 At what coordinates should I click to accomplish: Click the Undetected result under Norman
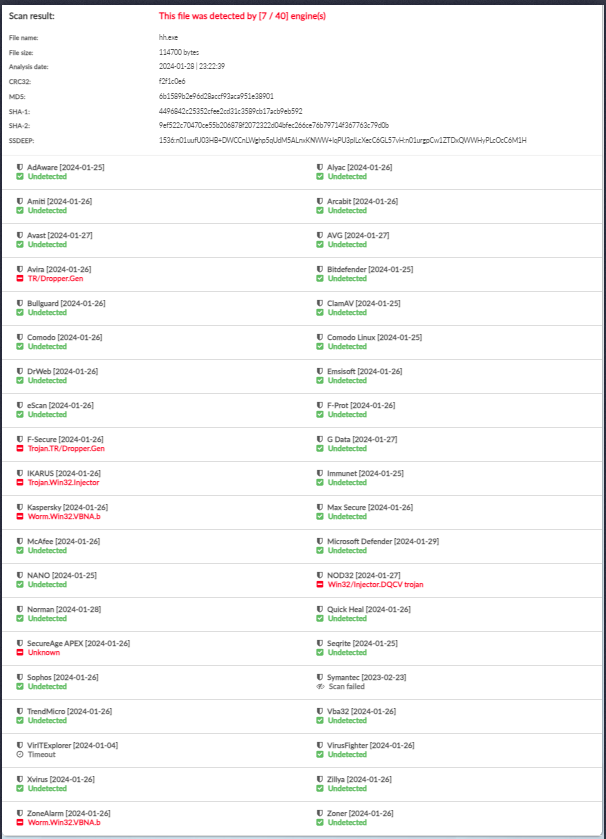pos(47,619)
